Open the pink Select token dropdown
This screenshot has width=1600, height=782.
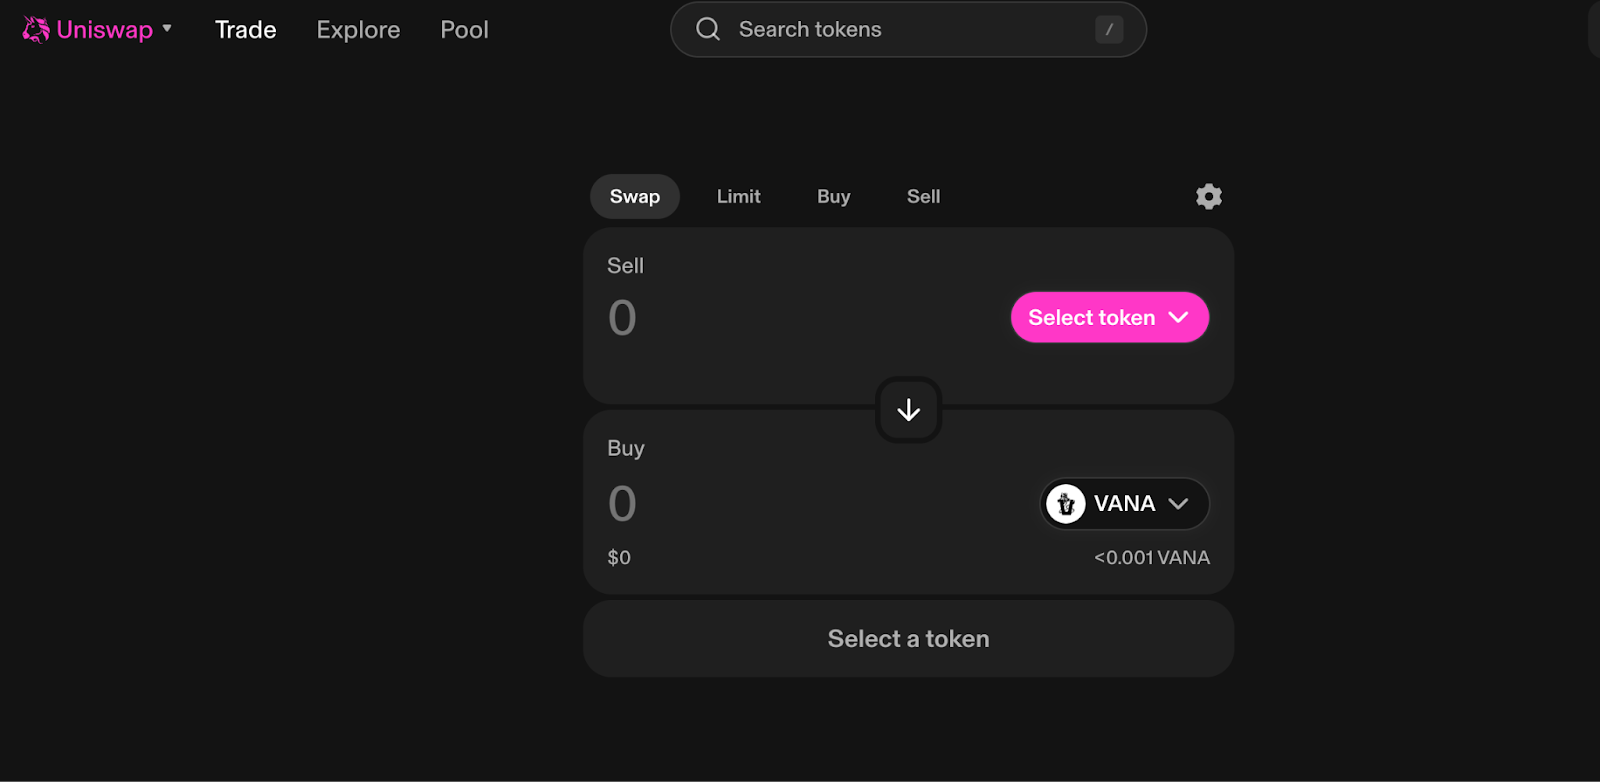[x=1109, y=318]
